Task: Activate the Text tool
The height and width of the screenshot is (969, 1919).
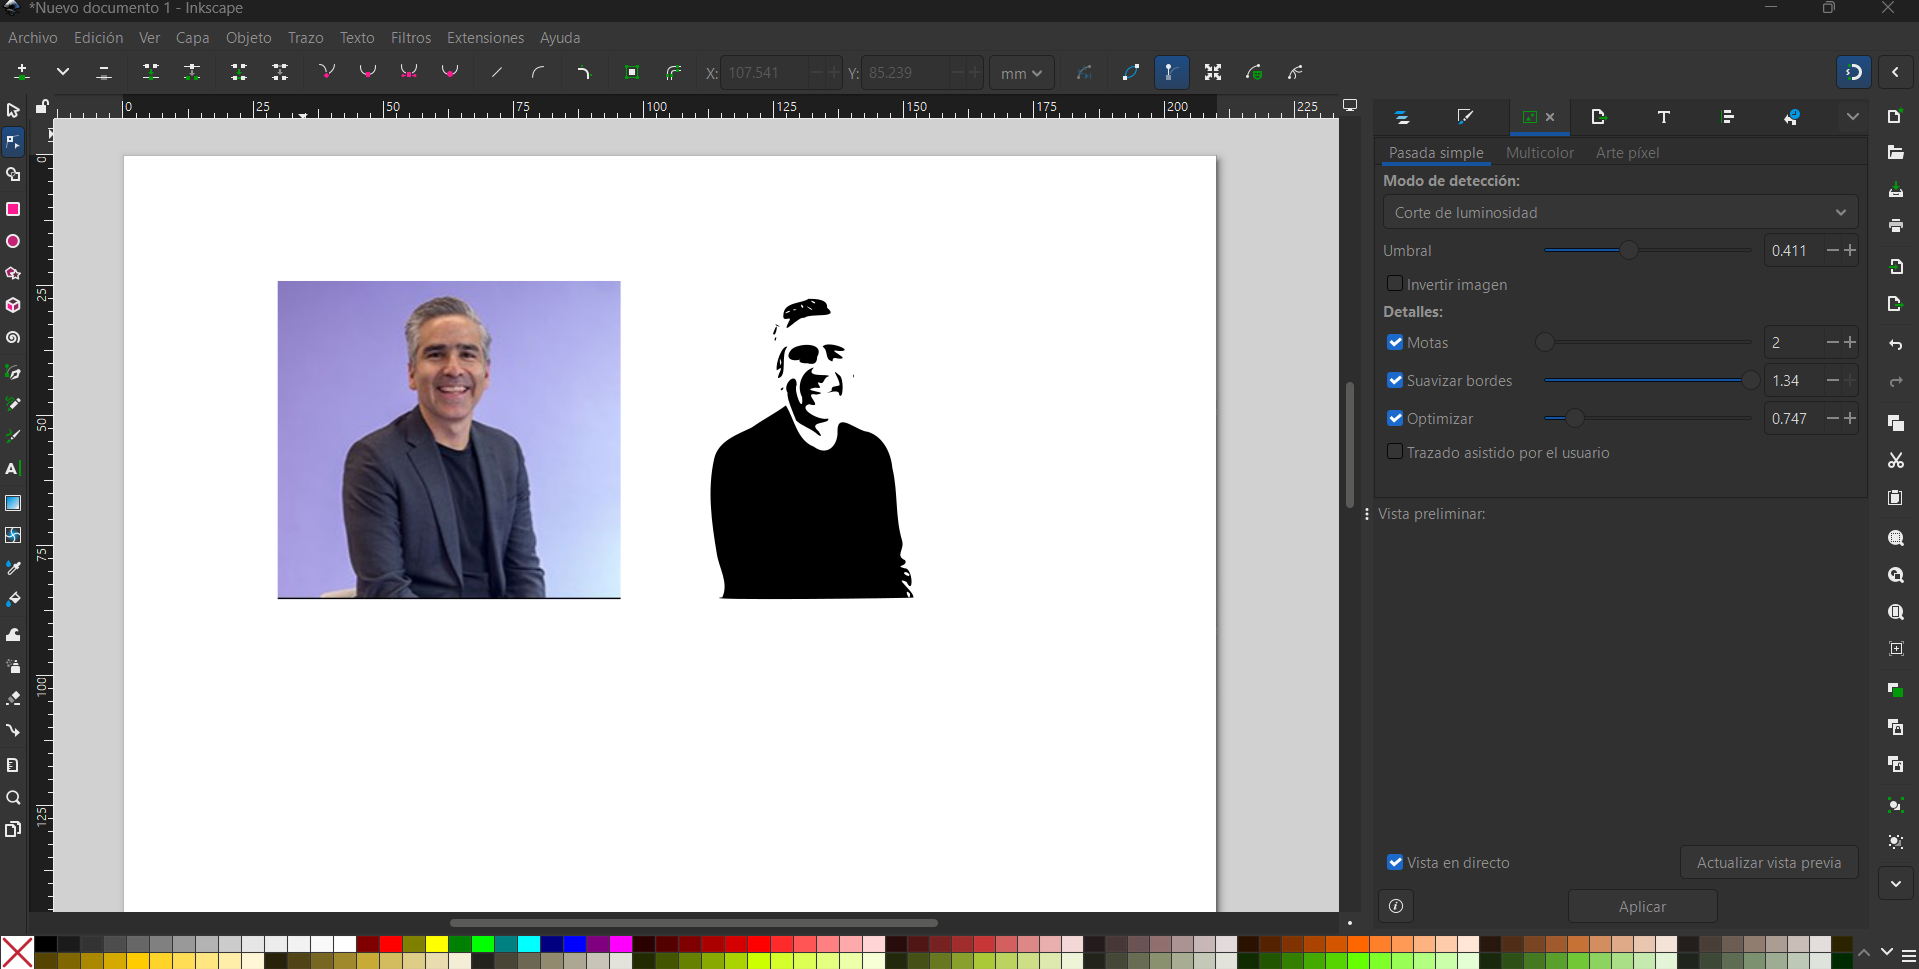Action: click(x=13, y=468)
